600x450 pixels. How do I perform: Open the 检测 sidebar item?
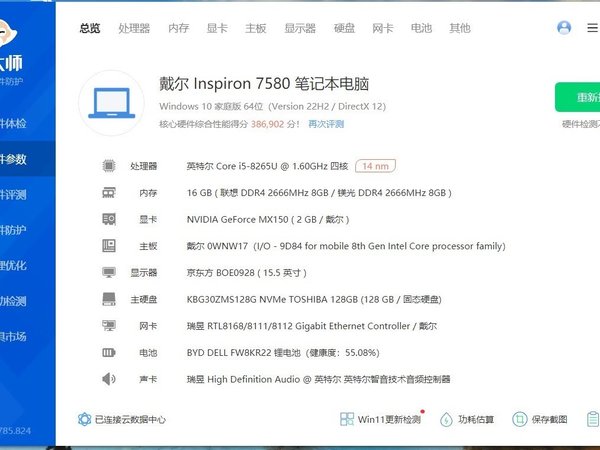pyautogui.click(x=28, y=301)
